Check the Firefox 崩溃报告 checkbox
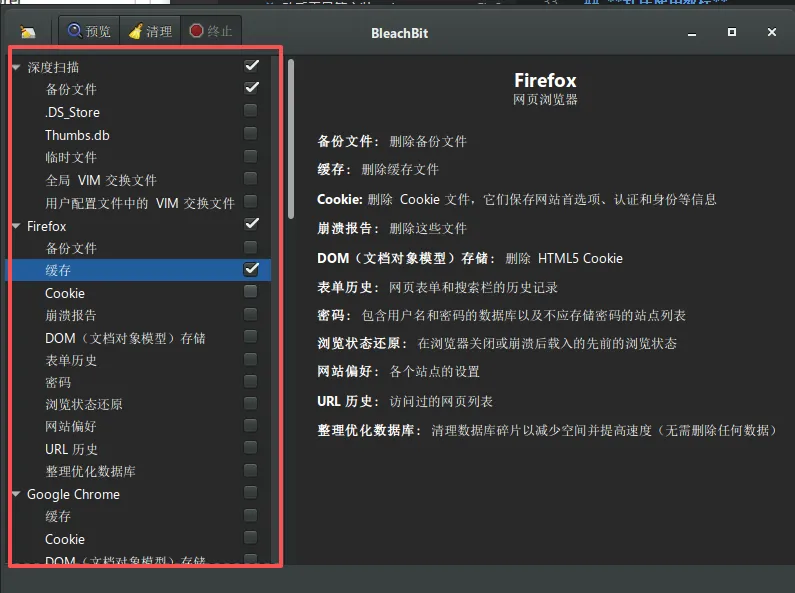The image size is (795, 593). click(x=250, y=314)
